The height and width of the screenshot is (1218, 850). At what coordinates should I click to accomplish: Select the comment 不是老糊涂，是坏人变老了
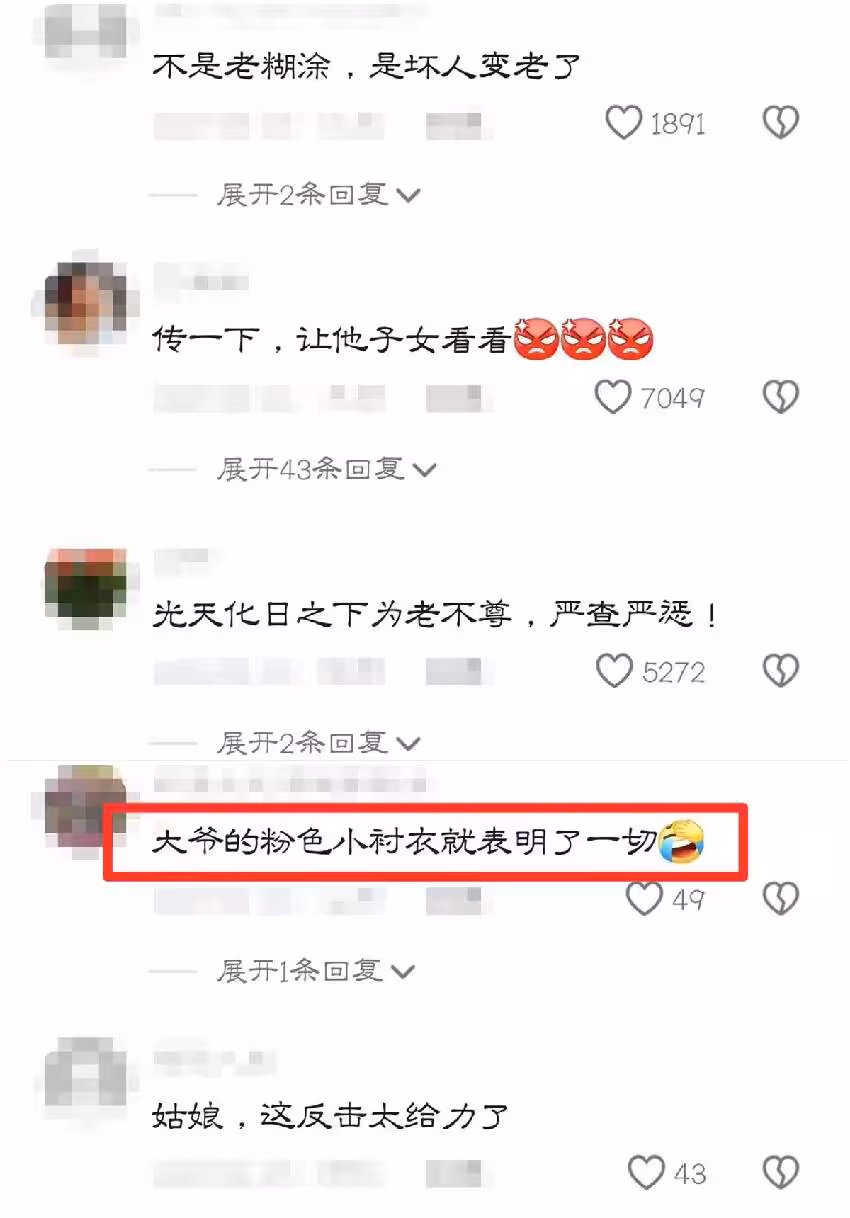point(367,67)
